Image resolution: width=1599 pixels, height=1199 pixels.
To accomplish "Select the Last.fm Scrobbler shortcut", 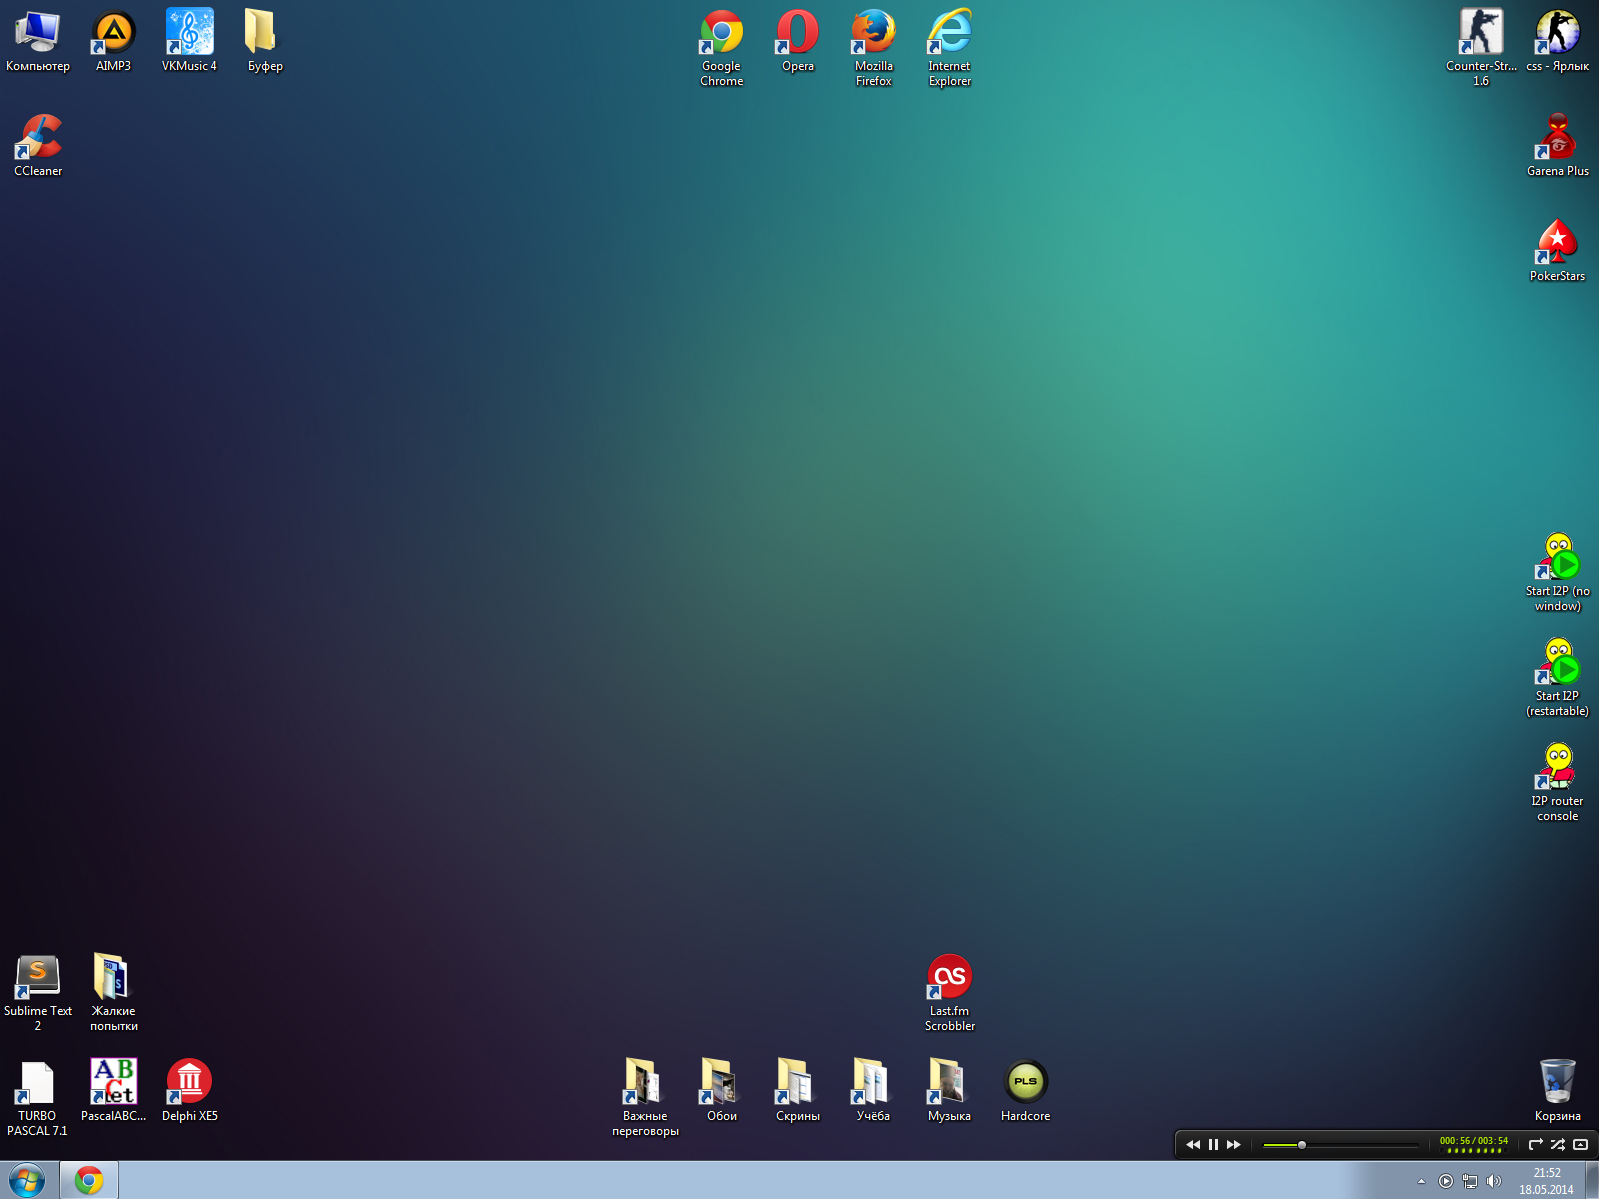I will point(949,992).
